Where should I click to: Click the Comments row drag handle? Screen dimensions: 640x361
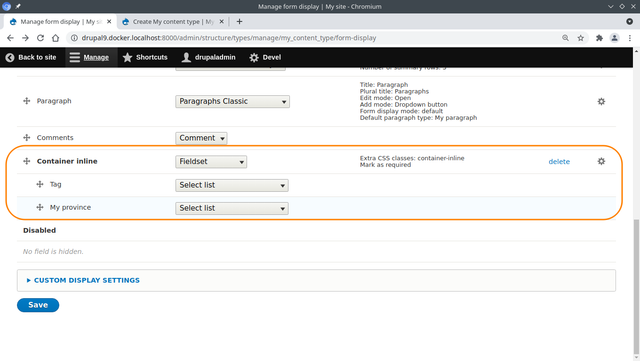pos(27,138)
